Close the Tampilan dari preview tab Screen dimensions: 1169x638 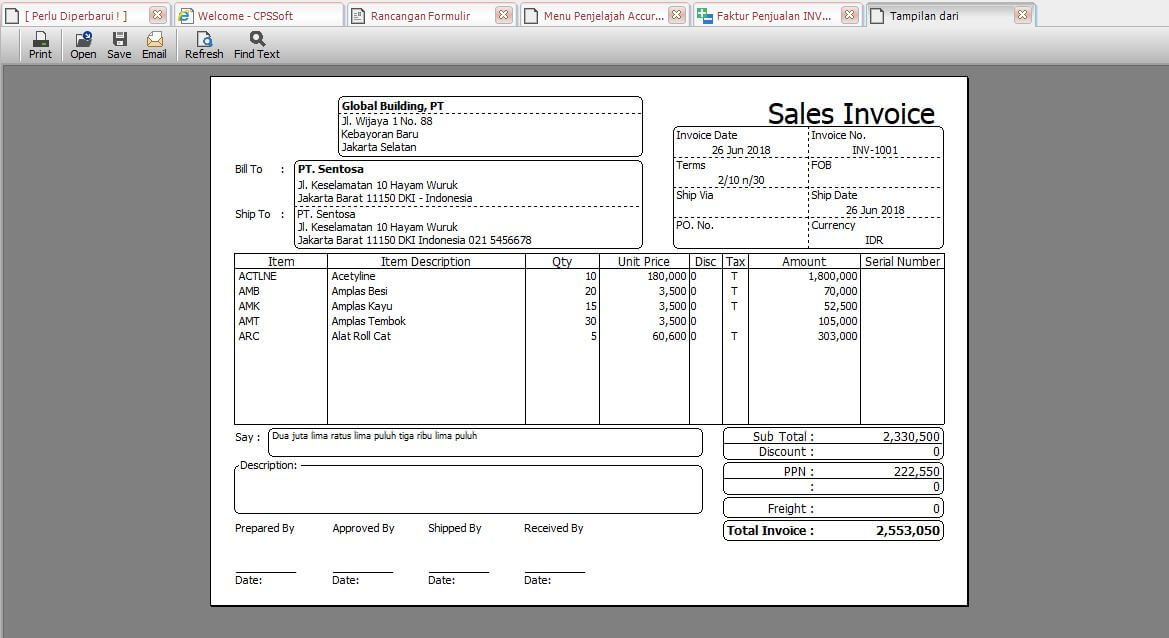(x=1022, y=15)
